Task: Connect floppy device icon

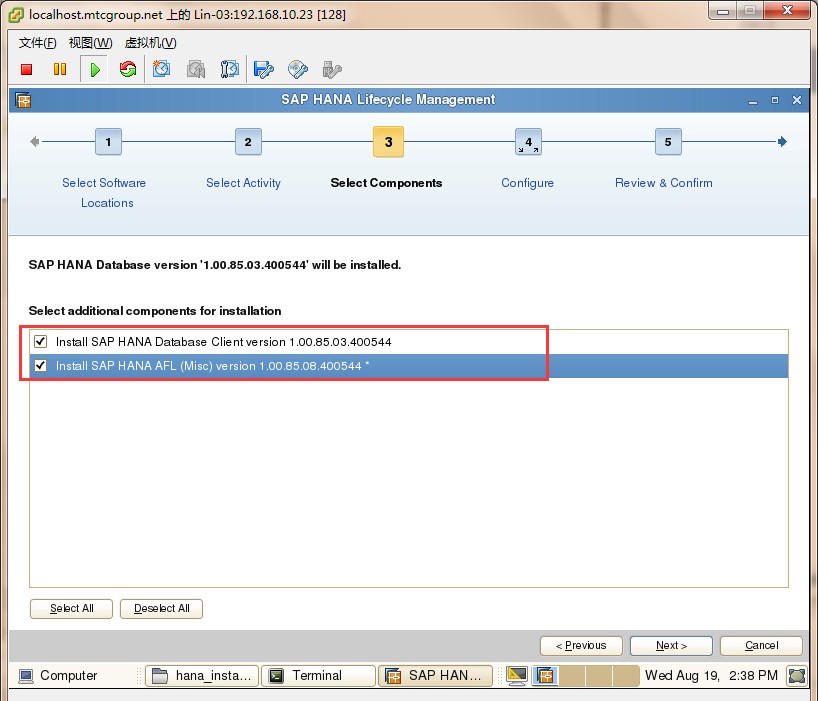Action: (263, 69)
